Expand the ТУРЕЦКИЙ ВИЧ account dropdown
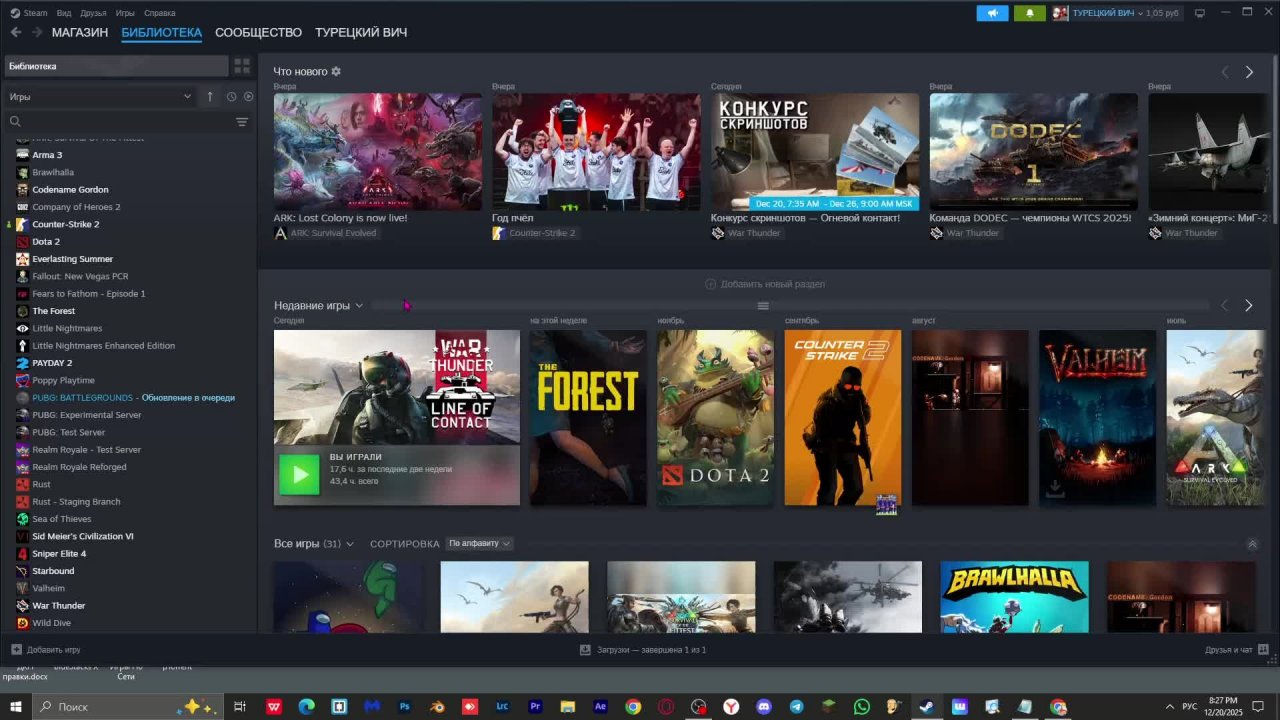The image size is (1280, 720). tap(1138, 13)
